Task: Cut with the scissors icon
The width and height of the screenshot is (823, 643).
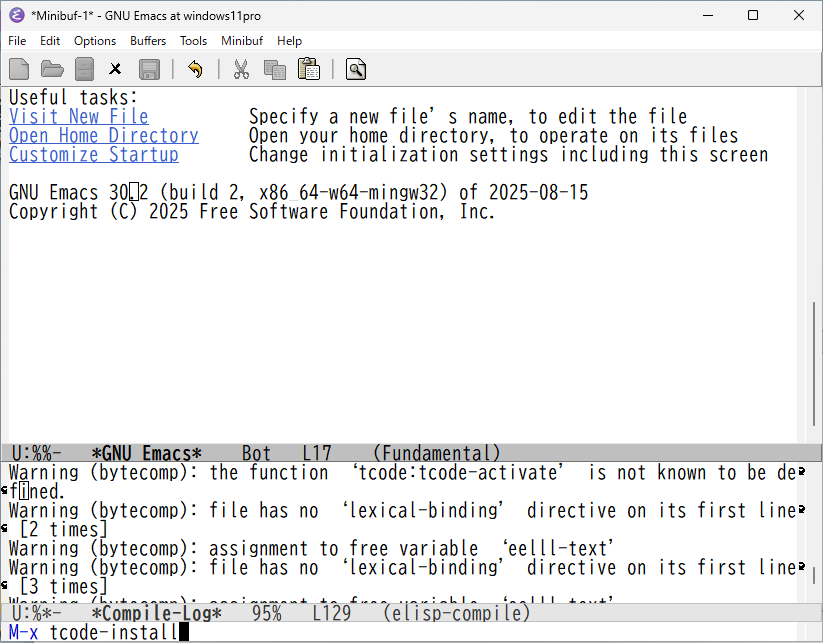Action: point(241,69)
